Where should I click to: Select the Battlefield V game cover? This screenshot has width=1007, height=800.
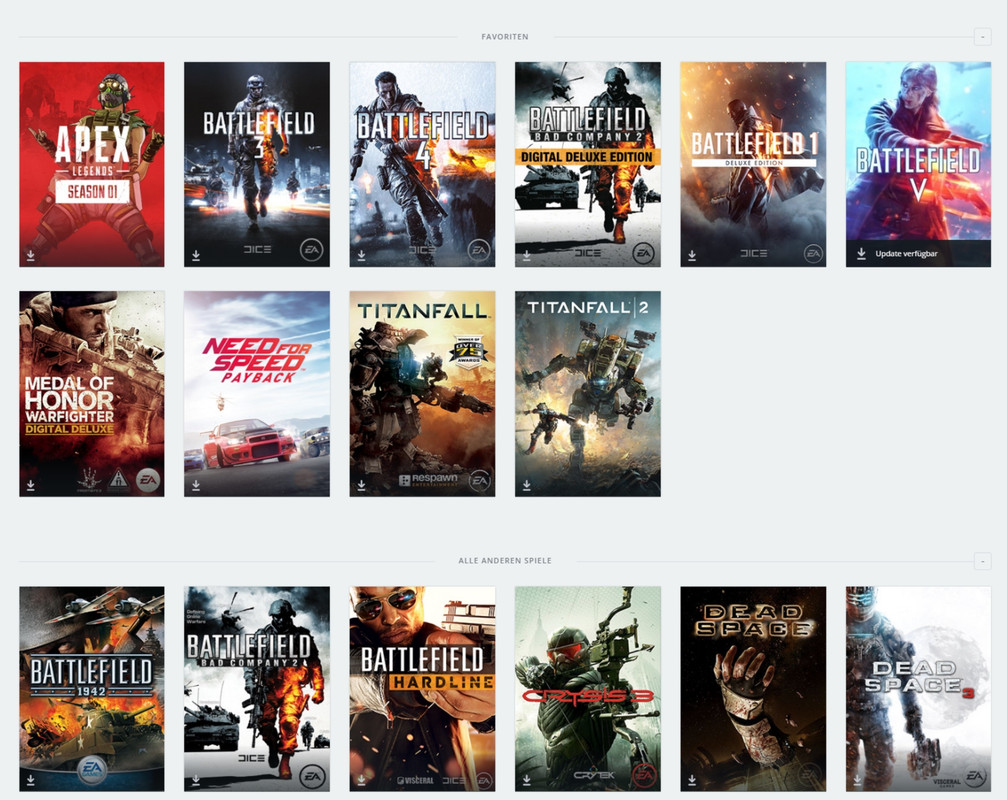coord(918,164)
